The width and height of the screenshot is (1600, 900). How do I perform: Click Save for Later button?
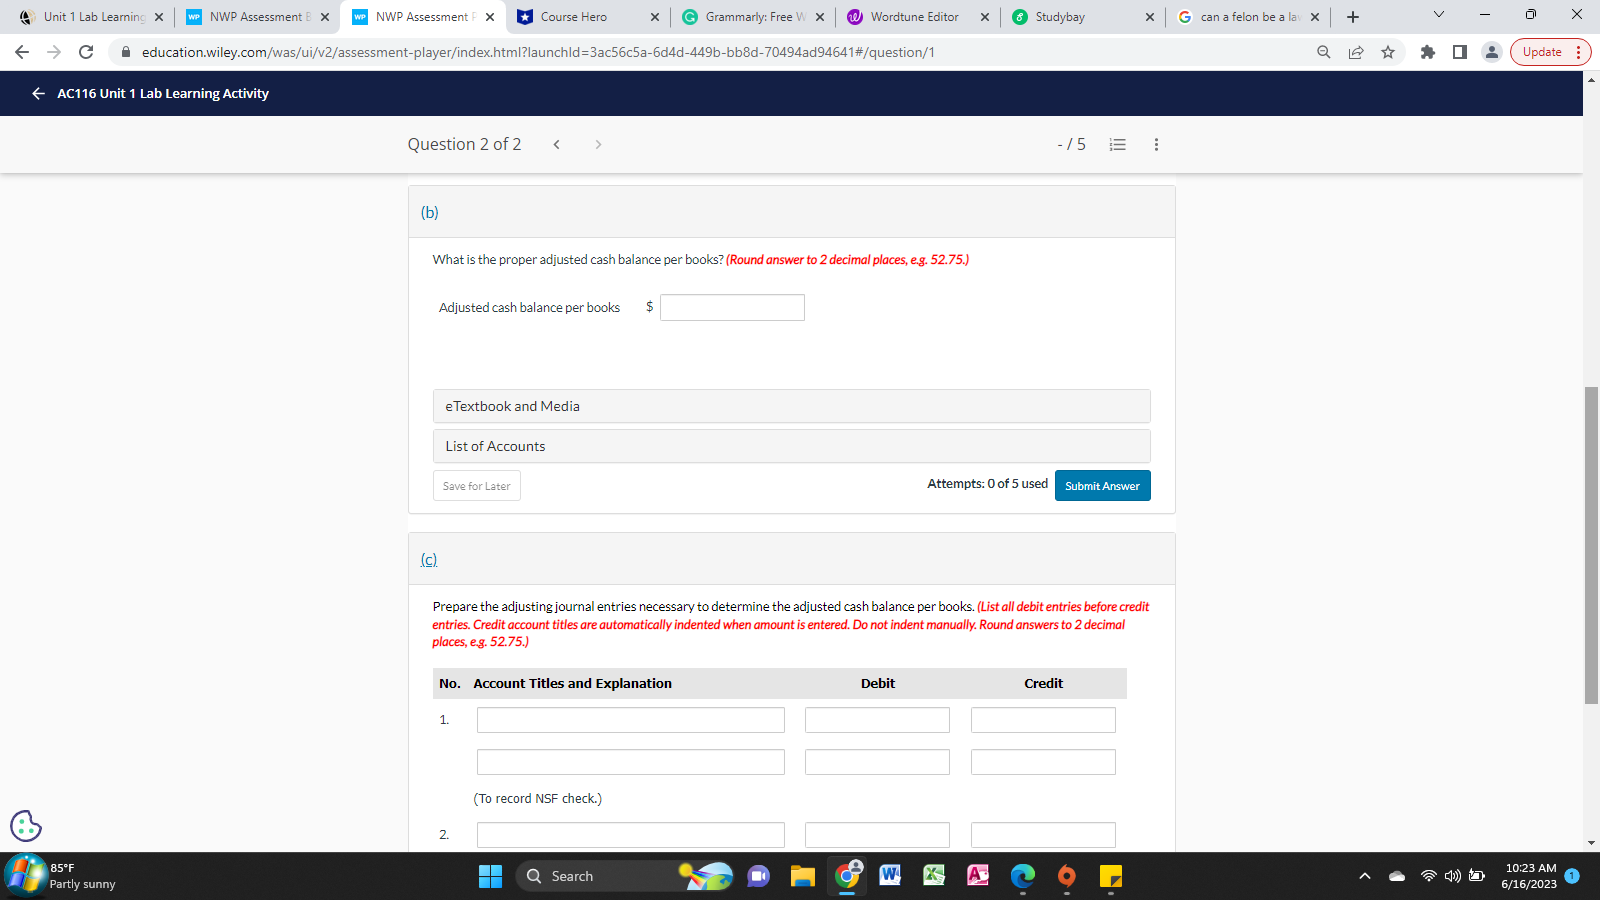point(476,486)
